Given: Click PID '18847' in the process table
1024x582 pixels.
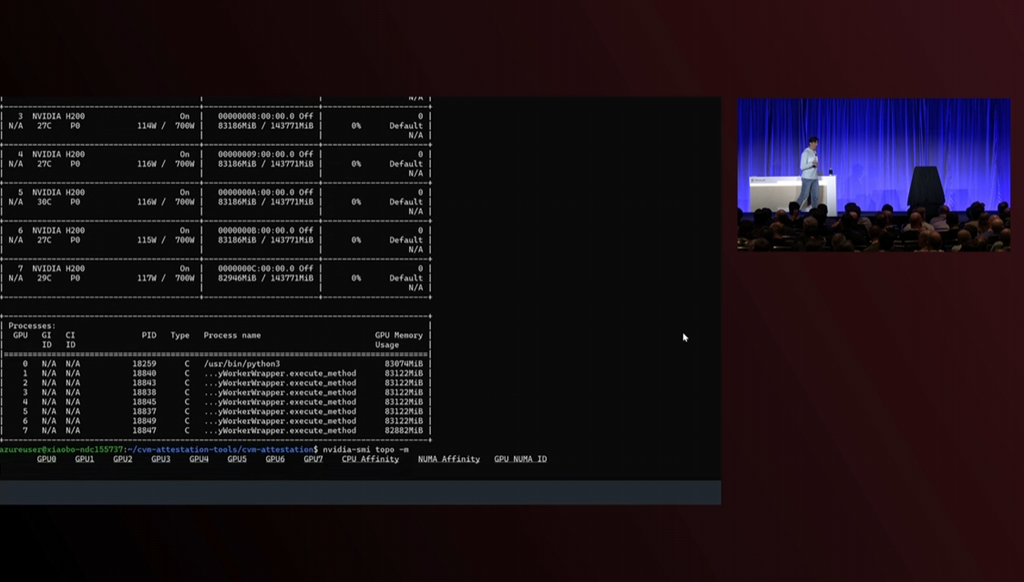Looking at the screenshot, I should coord(144,430).
